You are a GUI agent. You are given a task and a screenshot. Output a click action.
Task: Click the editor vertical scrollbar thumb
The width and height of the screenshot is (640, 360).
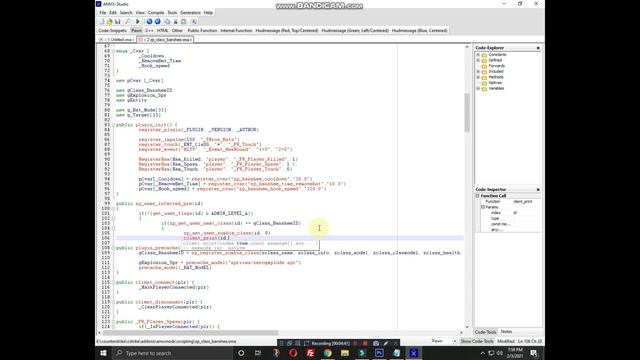(x=467, y=113)
